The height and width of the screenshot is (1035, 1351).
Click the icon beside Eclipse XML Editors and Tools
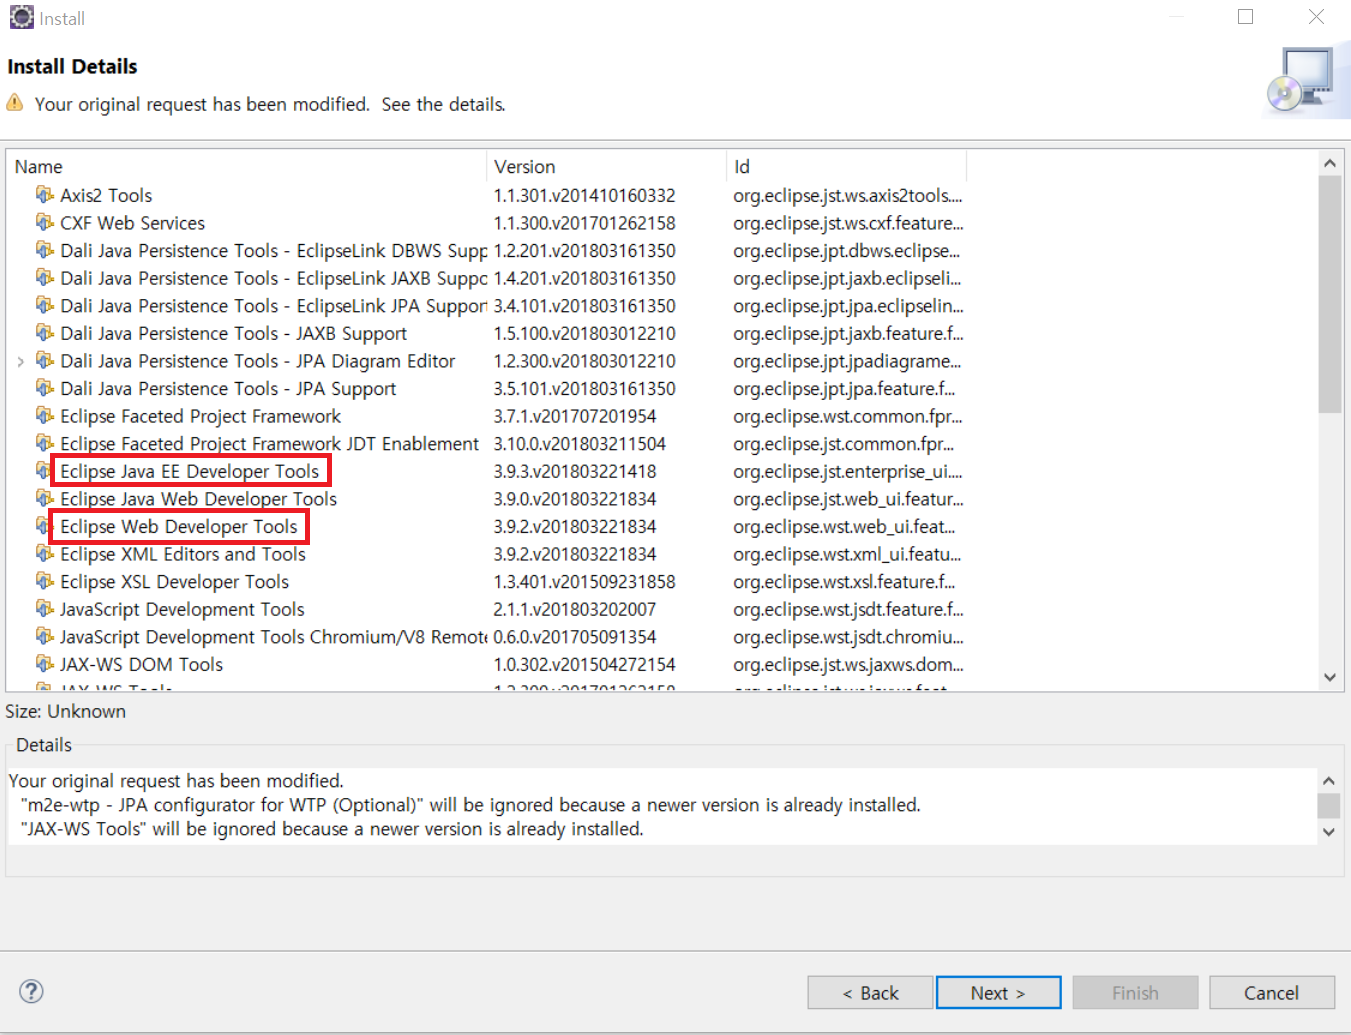(x=45, y=553)
